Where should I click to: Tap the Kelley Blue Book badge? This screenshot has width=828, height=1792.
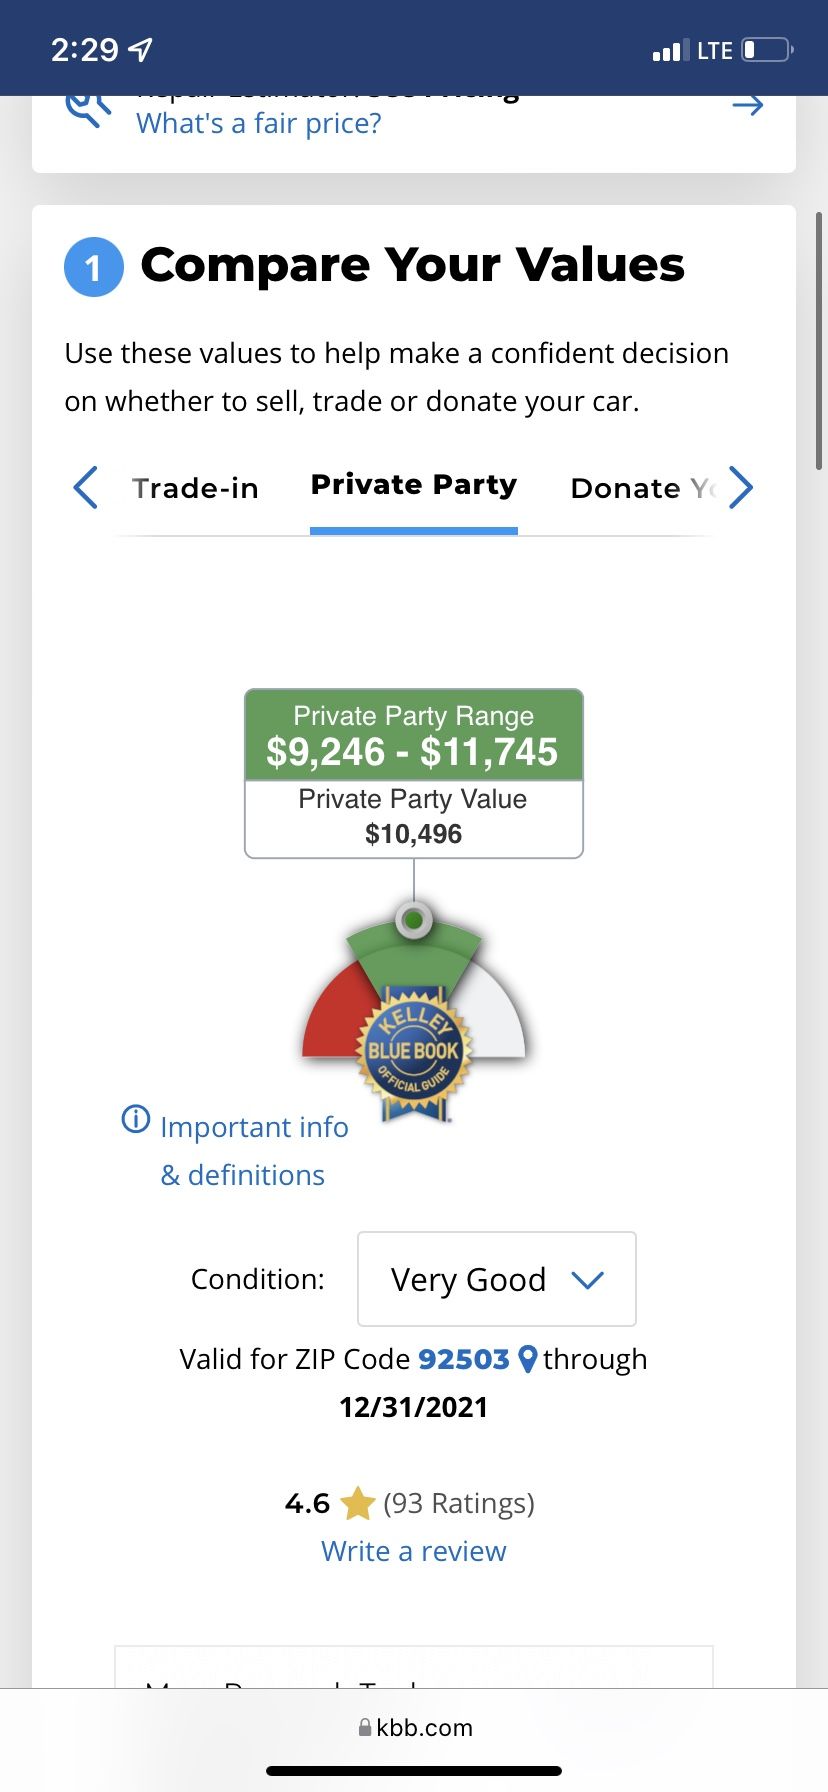pos(414,1052)
